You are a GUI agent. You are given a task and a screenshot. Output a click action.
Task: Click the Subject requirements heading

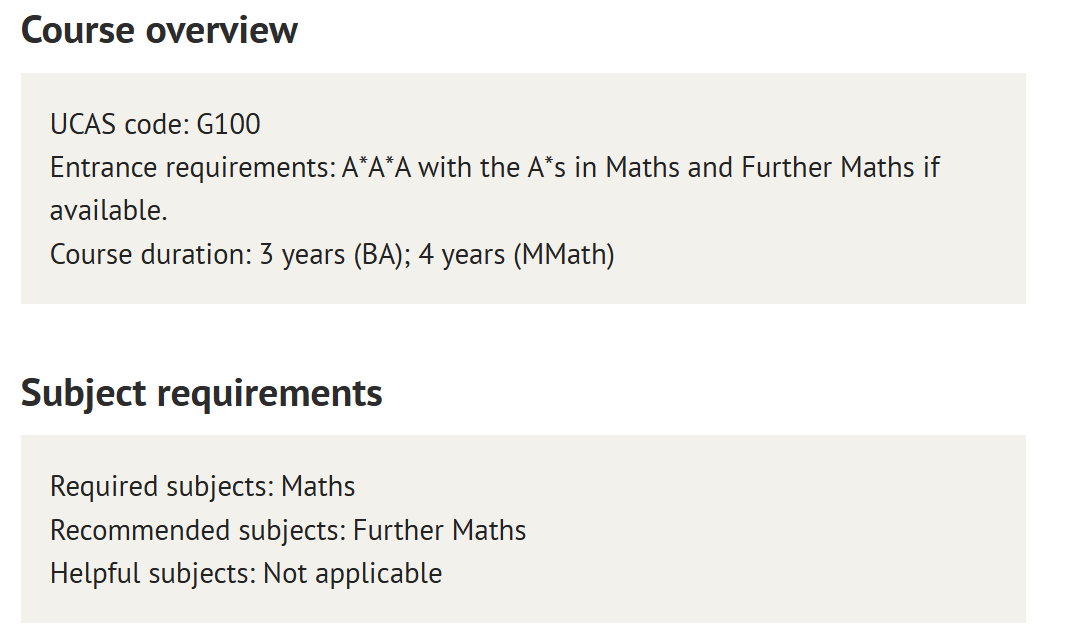click(x=201, y=394)
